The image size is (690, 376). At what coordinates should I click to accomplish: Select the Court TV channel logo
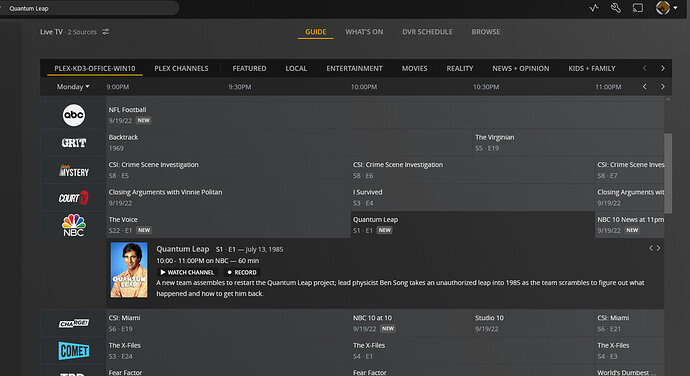click(73, 198)
